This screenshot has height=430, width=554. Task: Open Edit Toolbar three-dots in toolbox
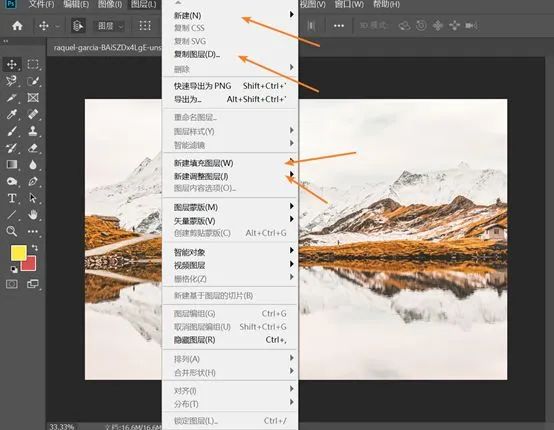coord(33,231)
